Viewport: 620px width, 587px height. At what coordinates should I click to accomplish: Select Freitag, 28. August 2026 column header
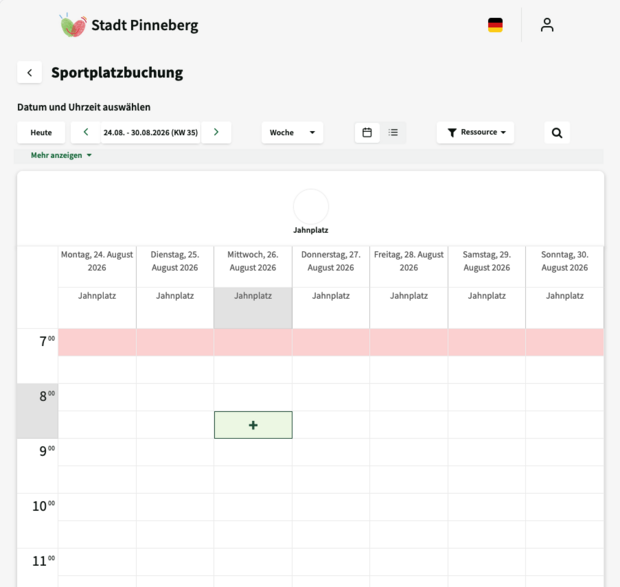[x=409, y=261]
